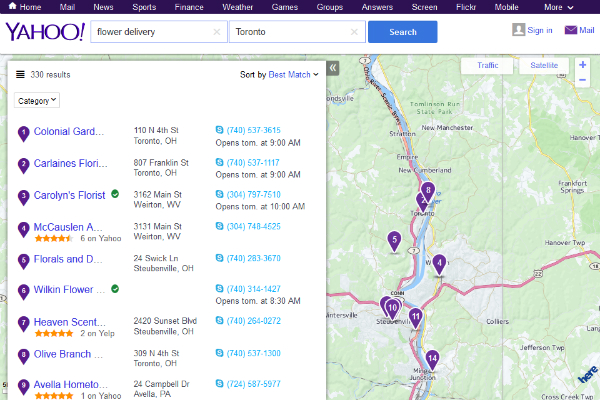The width and height of the screenshot is (600, 400).
Task: Click result pin 3 beside Carolyn's Florist
Action: tap(24, 198)
